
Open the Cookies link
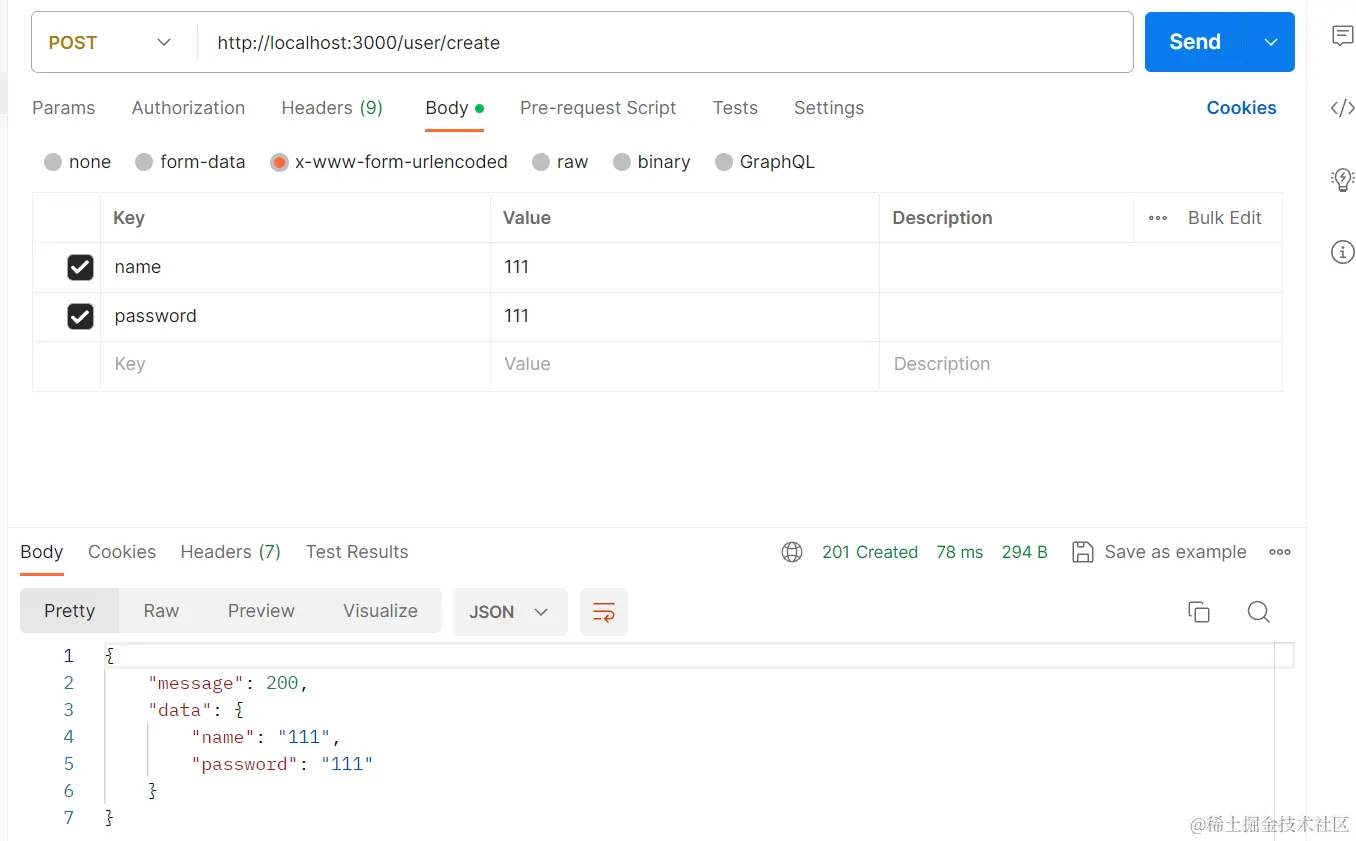tap(1241, 108)
